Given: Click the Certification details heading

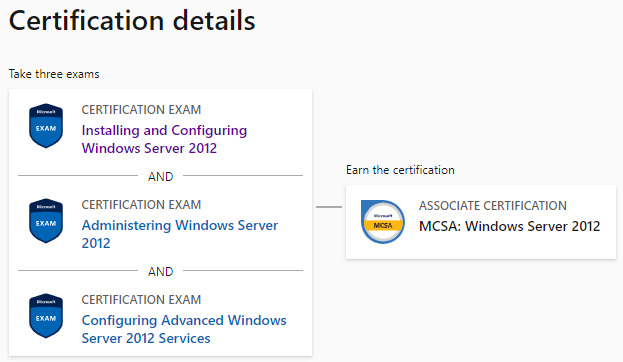Looking at the screenshot, I should [132, 21].
